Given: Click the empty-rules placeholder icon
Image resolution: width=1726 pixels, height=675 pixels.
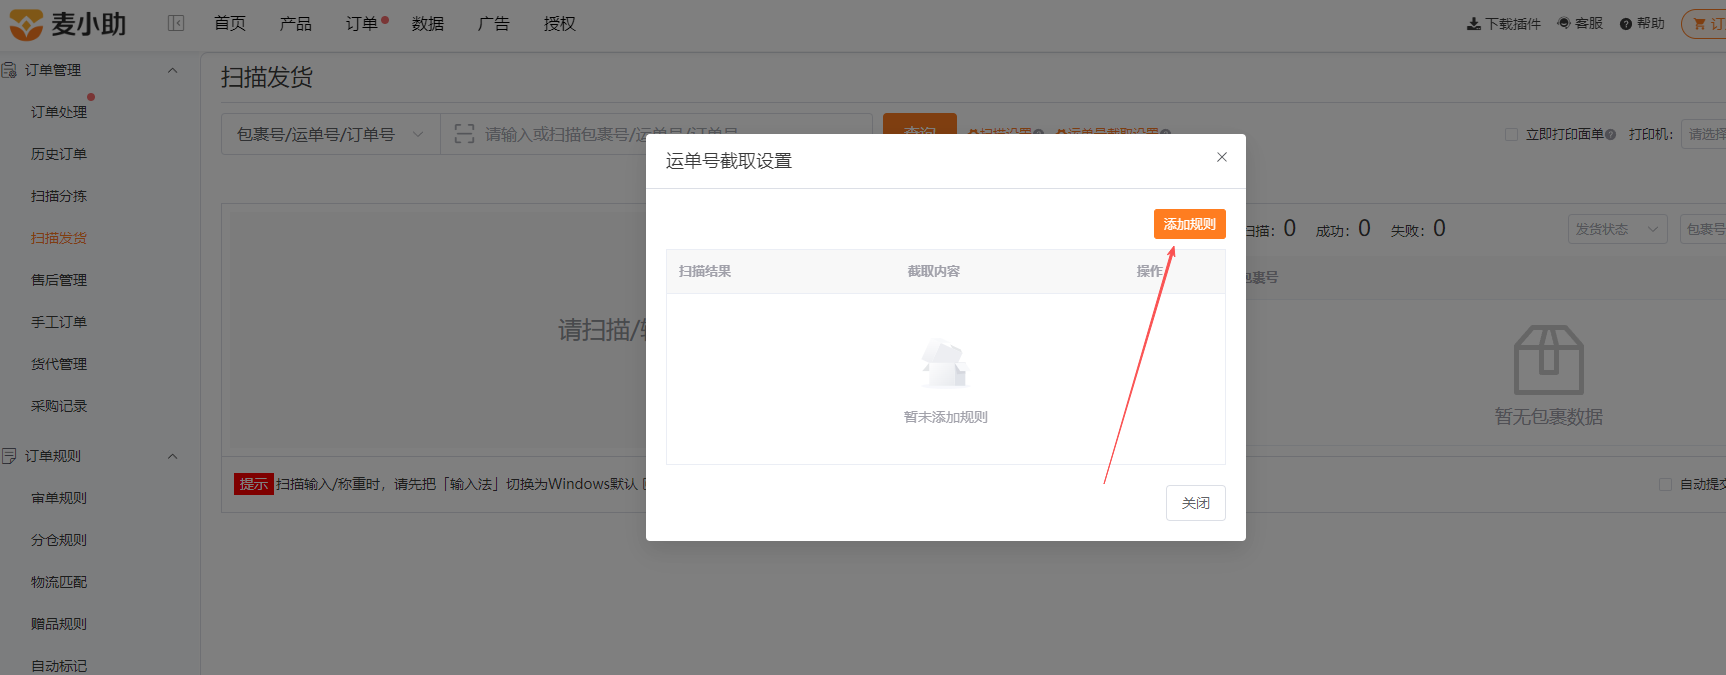Looking at the screenshot, I should point(945,363).
